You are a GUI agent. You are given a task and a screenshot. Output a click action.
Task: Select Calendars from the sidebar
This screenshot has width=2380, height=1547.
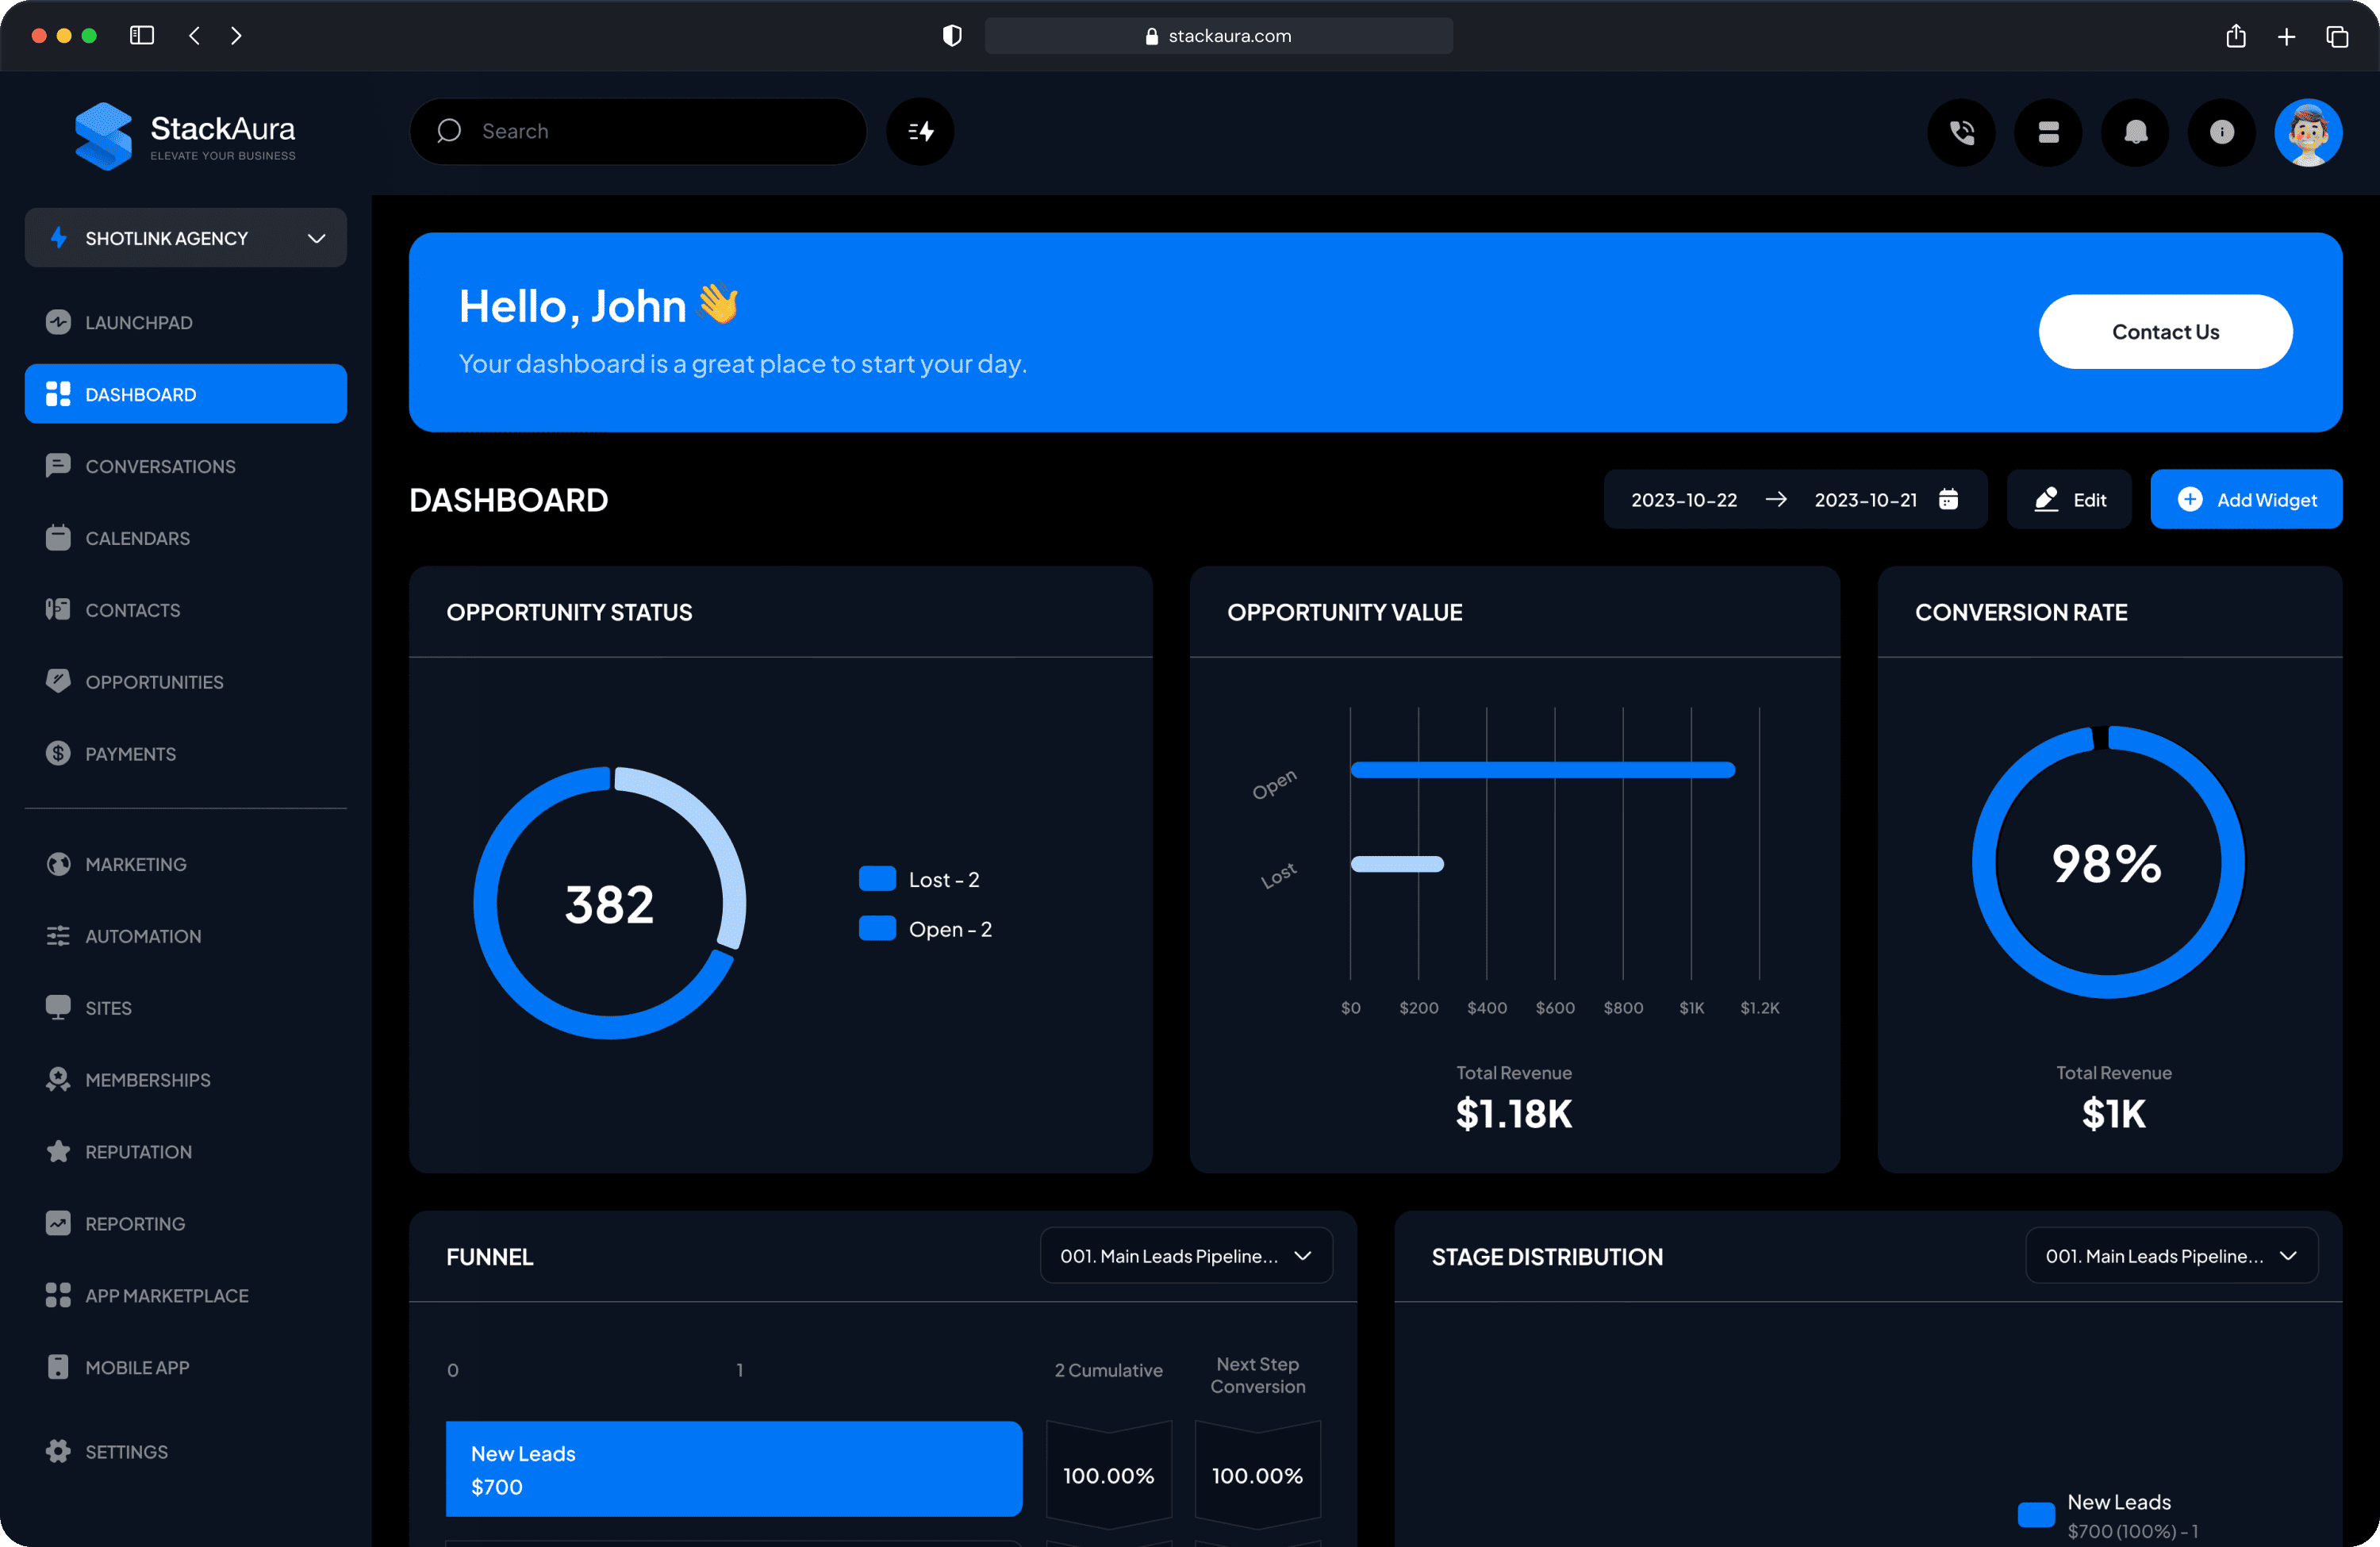[138, 537]
